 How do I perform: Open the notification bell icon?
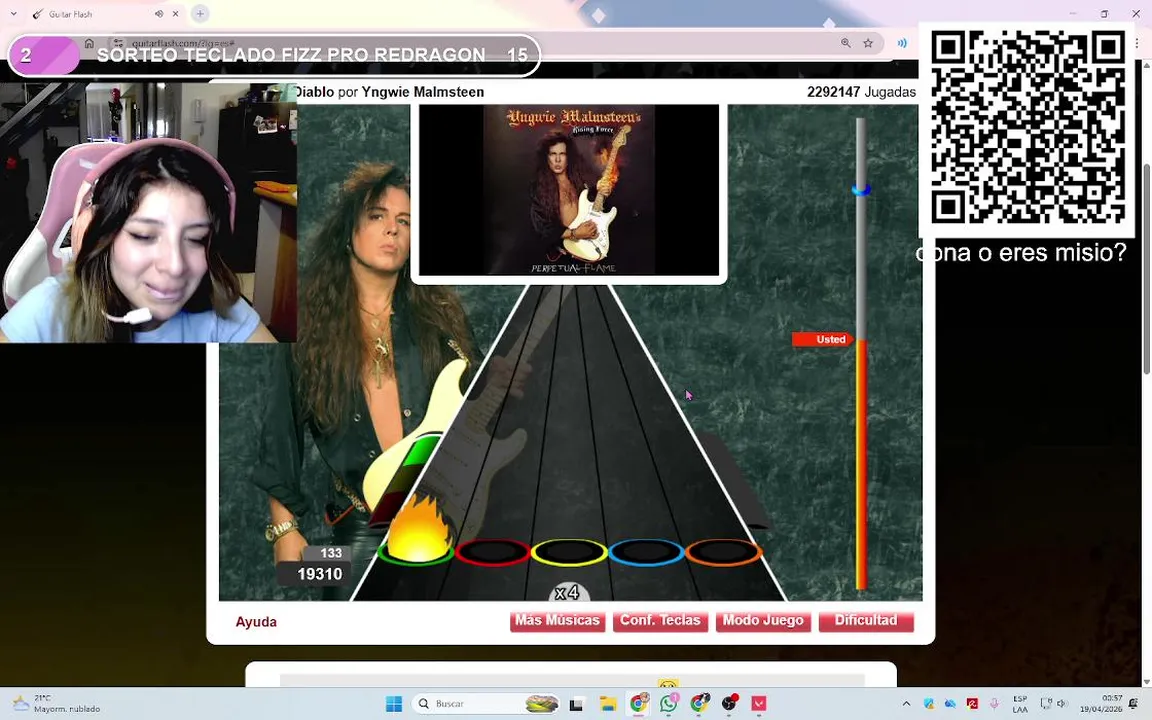(1134, 704)
